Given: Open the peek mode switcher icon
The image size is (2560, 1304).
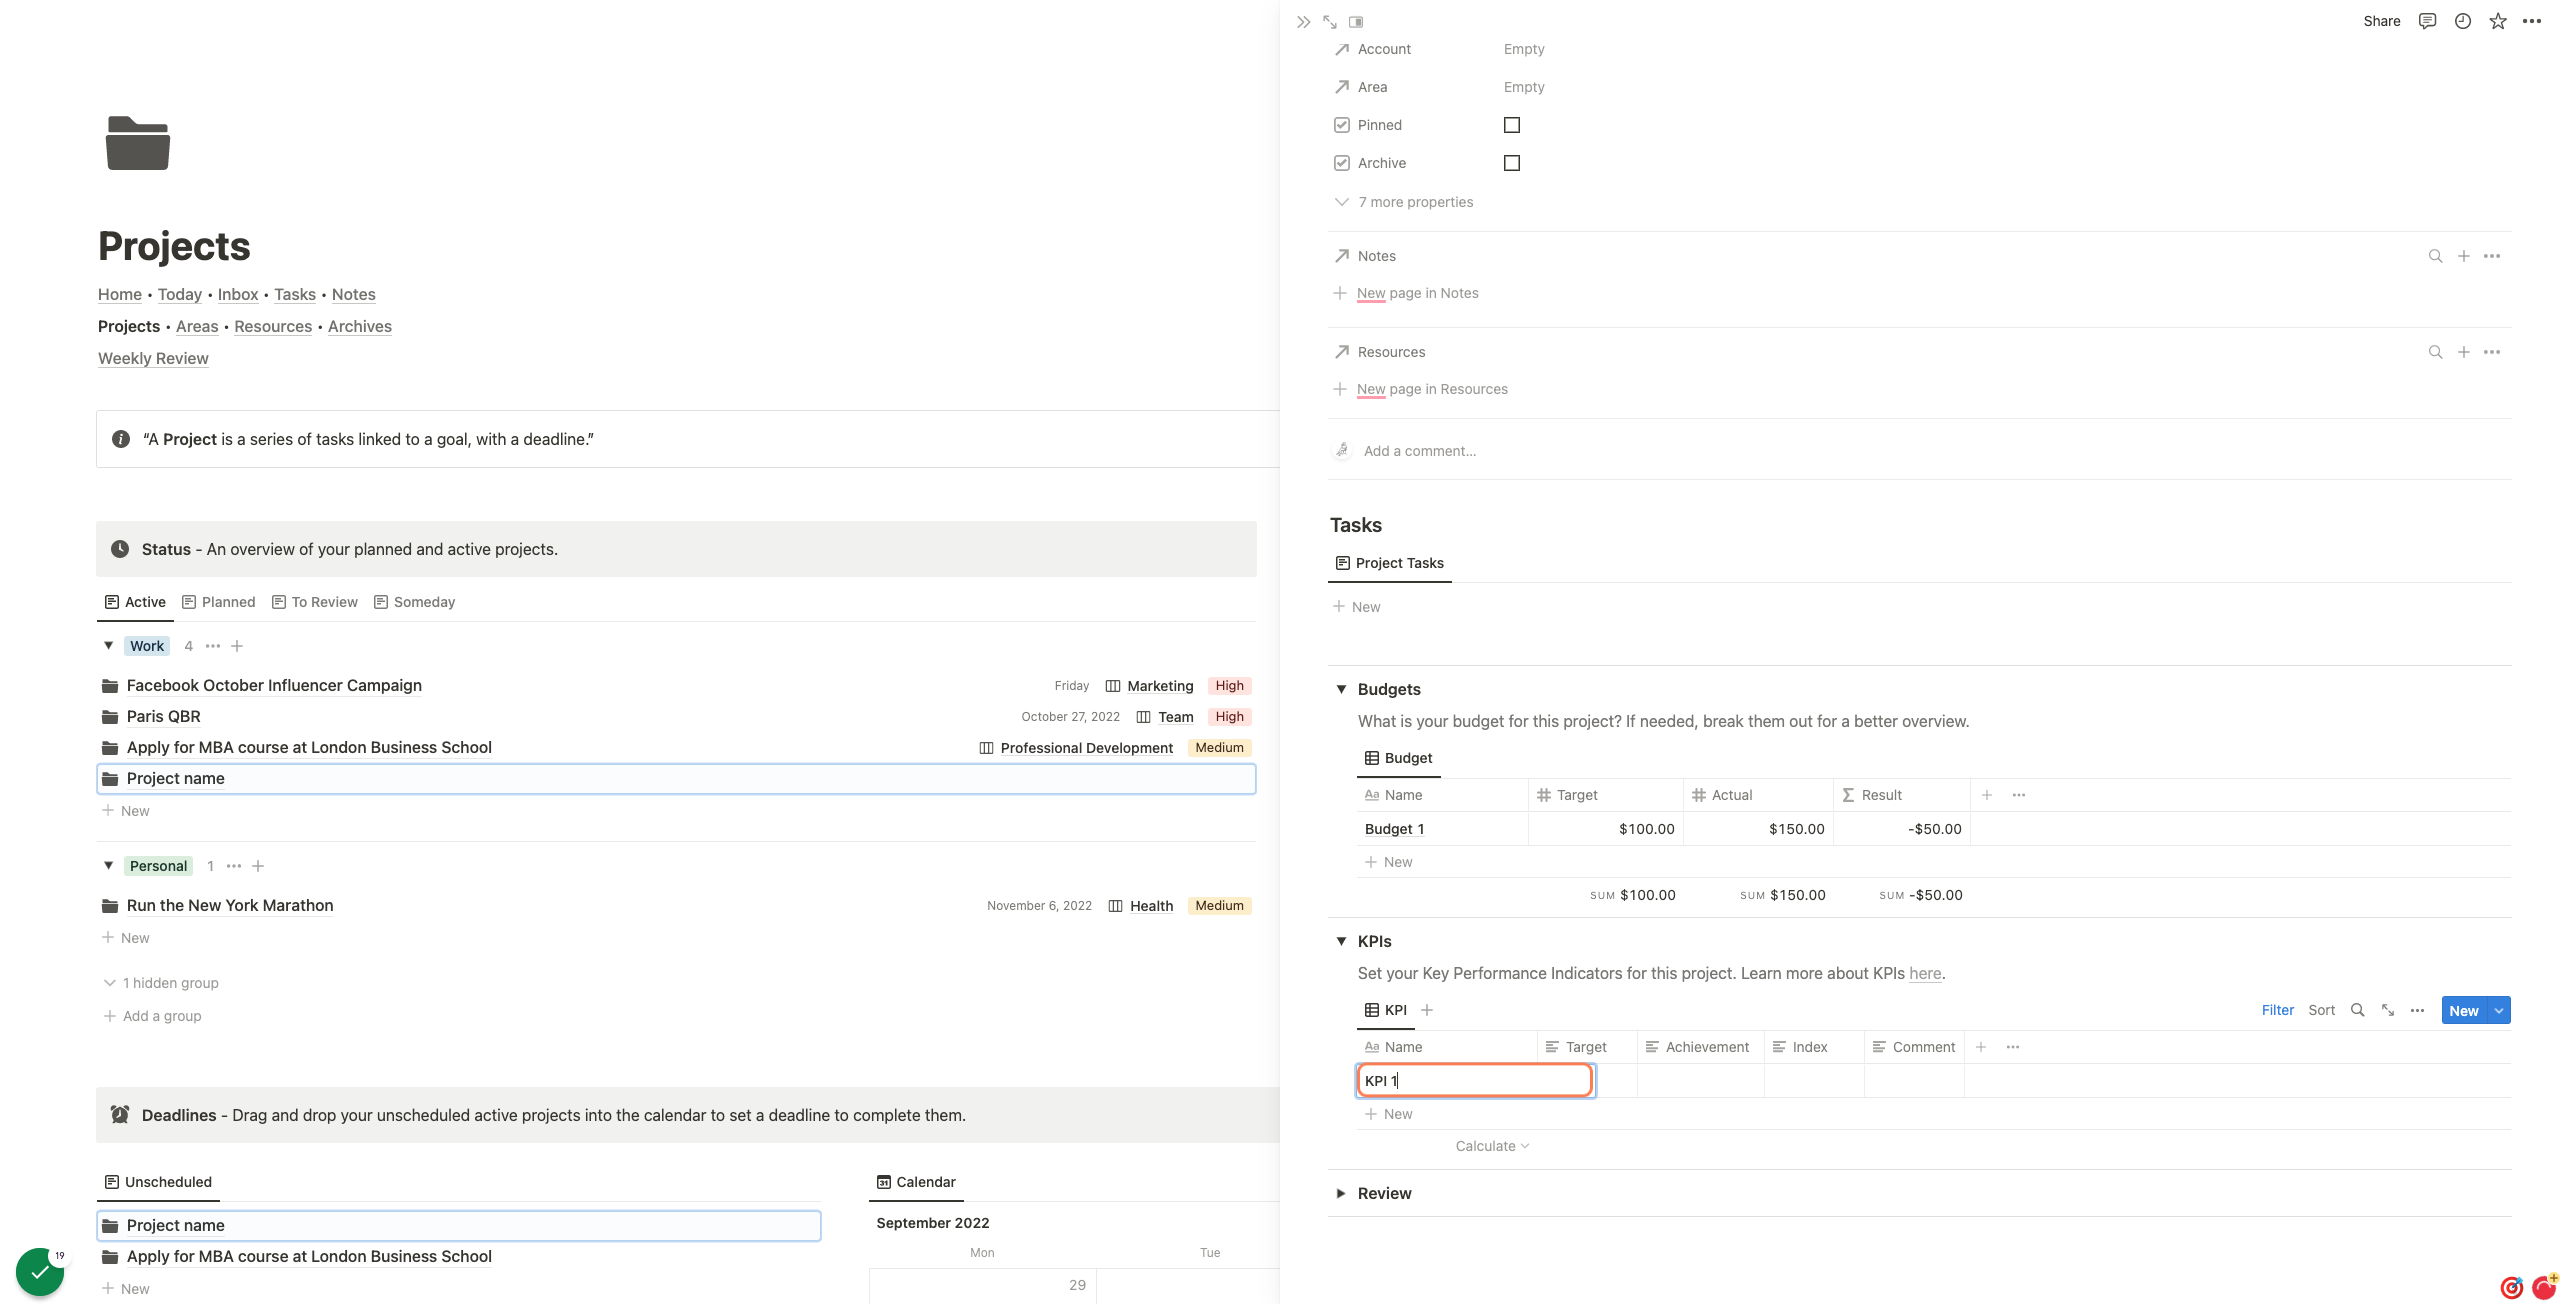Looking at the screenshot, I should [1356, 21].
